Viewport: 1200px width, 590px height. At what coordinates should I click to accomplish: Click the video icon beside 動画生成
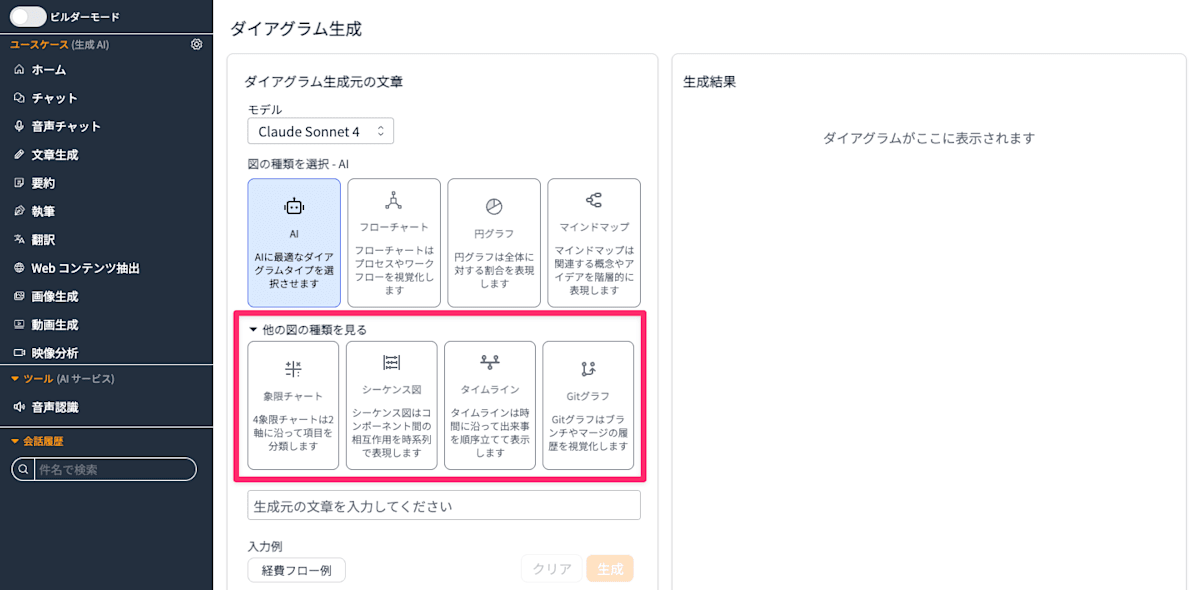pos(19,325)
